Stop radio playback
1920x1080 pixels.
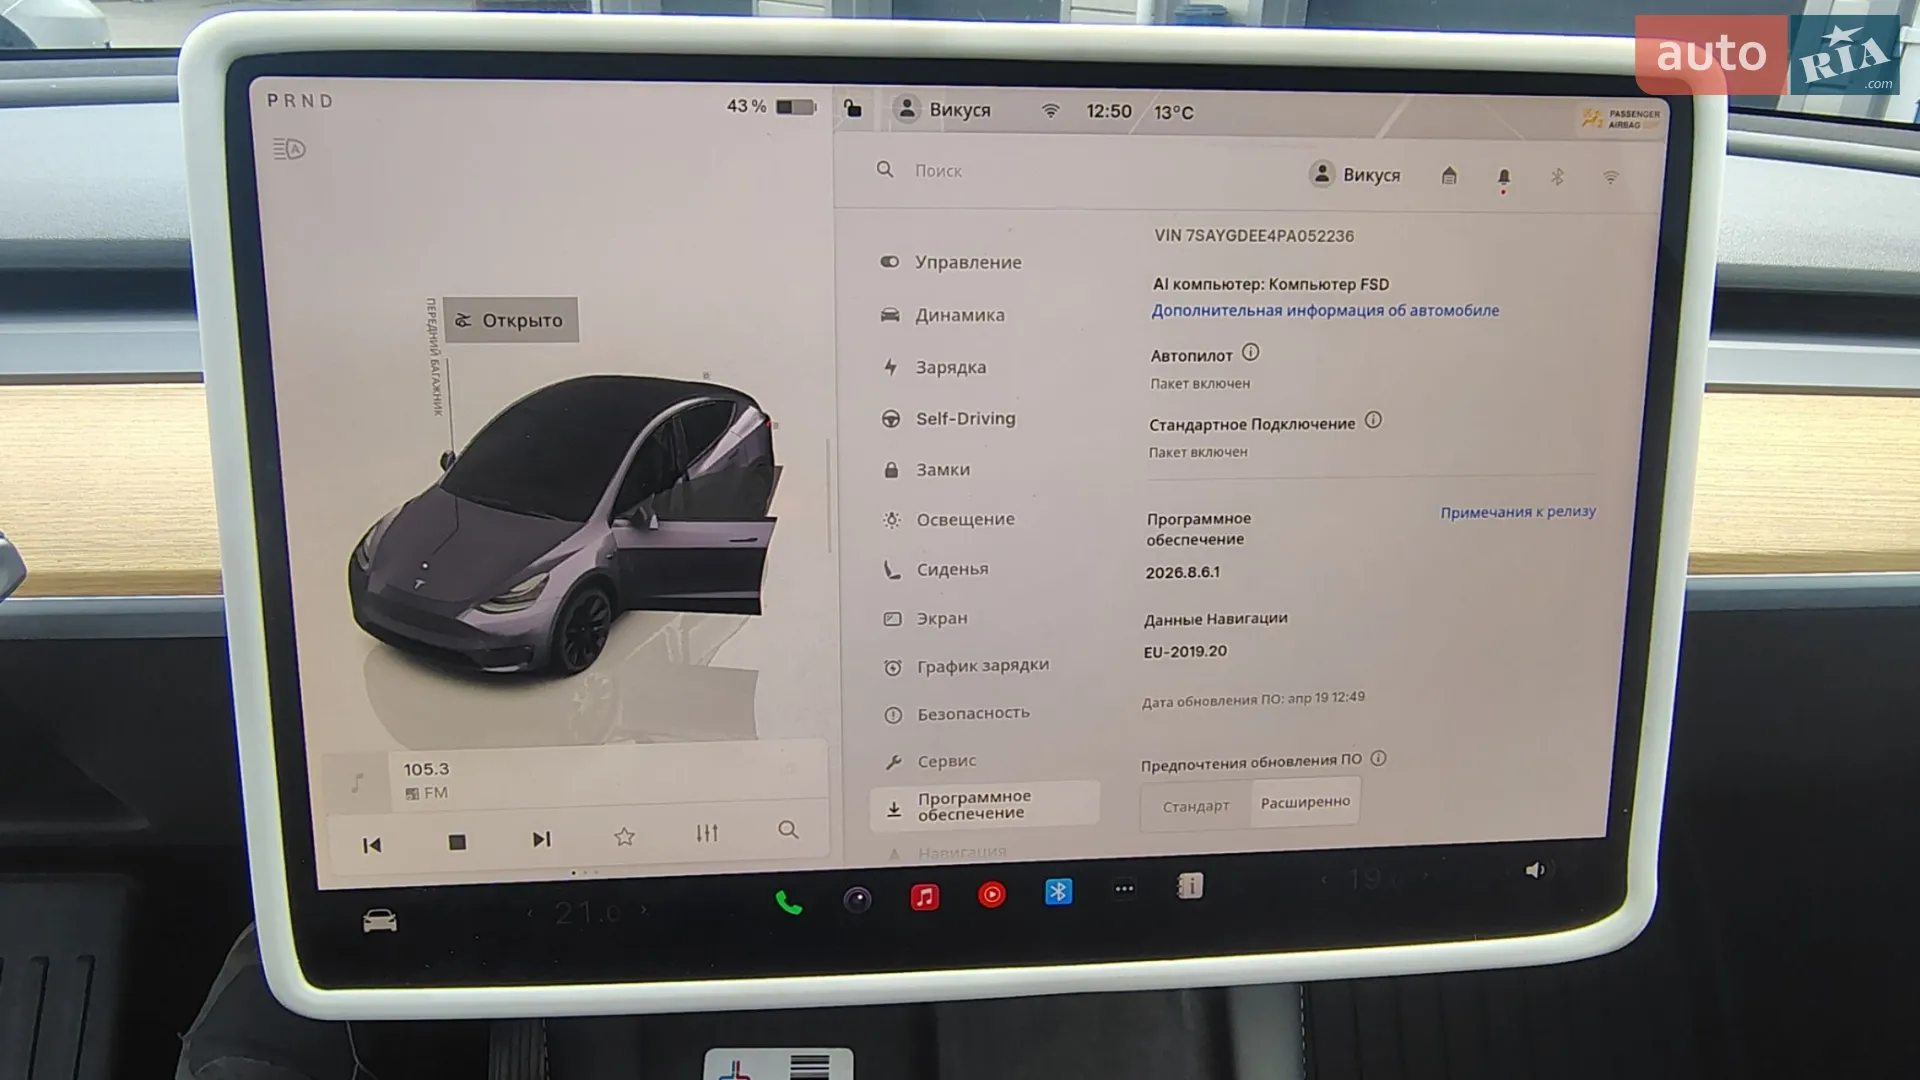(457, 843)
